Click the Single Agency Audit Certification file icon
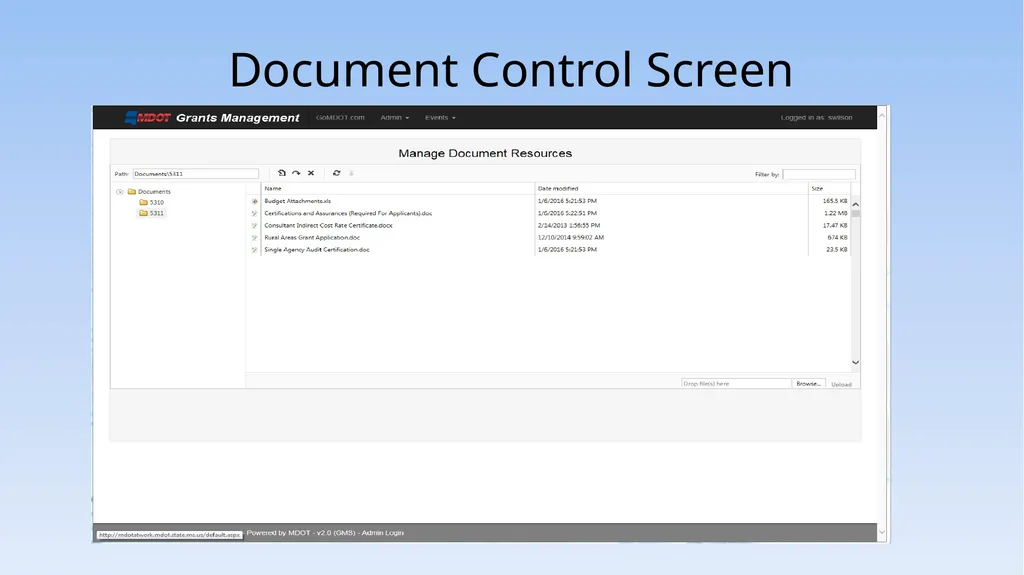1024x575 pixels. (255, 250)
